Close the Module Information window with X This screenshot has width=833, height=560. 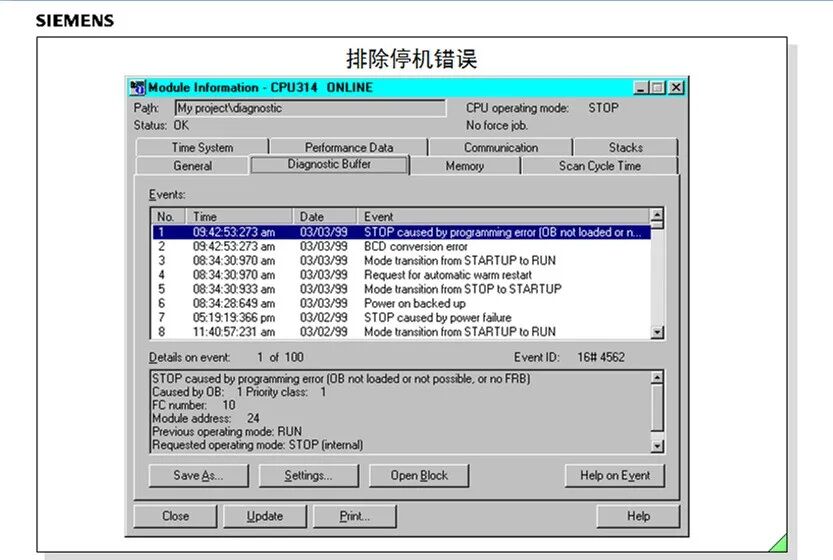click(x=676, y=88)
